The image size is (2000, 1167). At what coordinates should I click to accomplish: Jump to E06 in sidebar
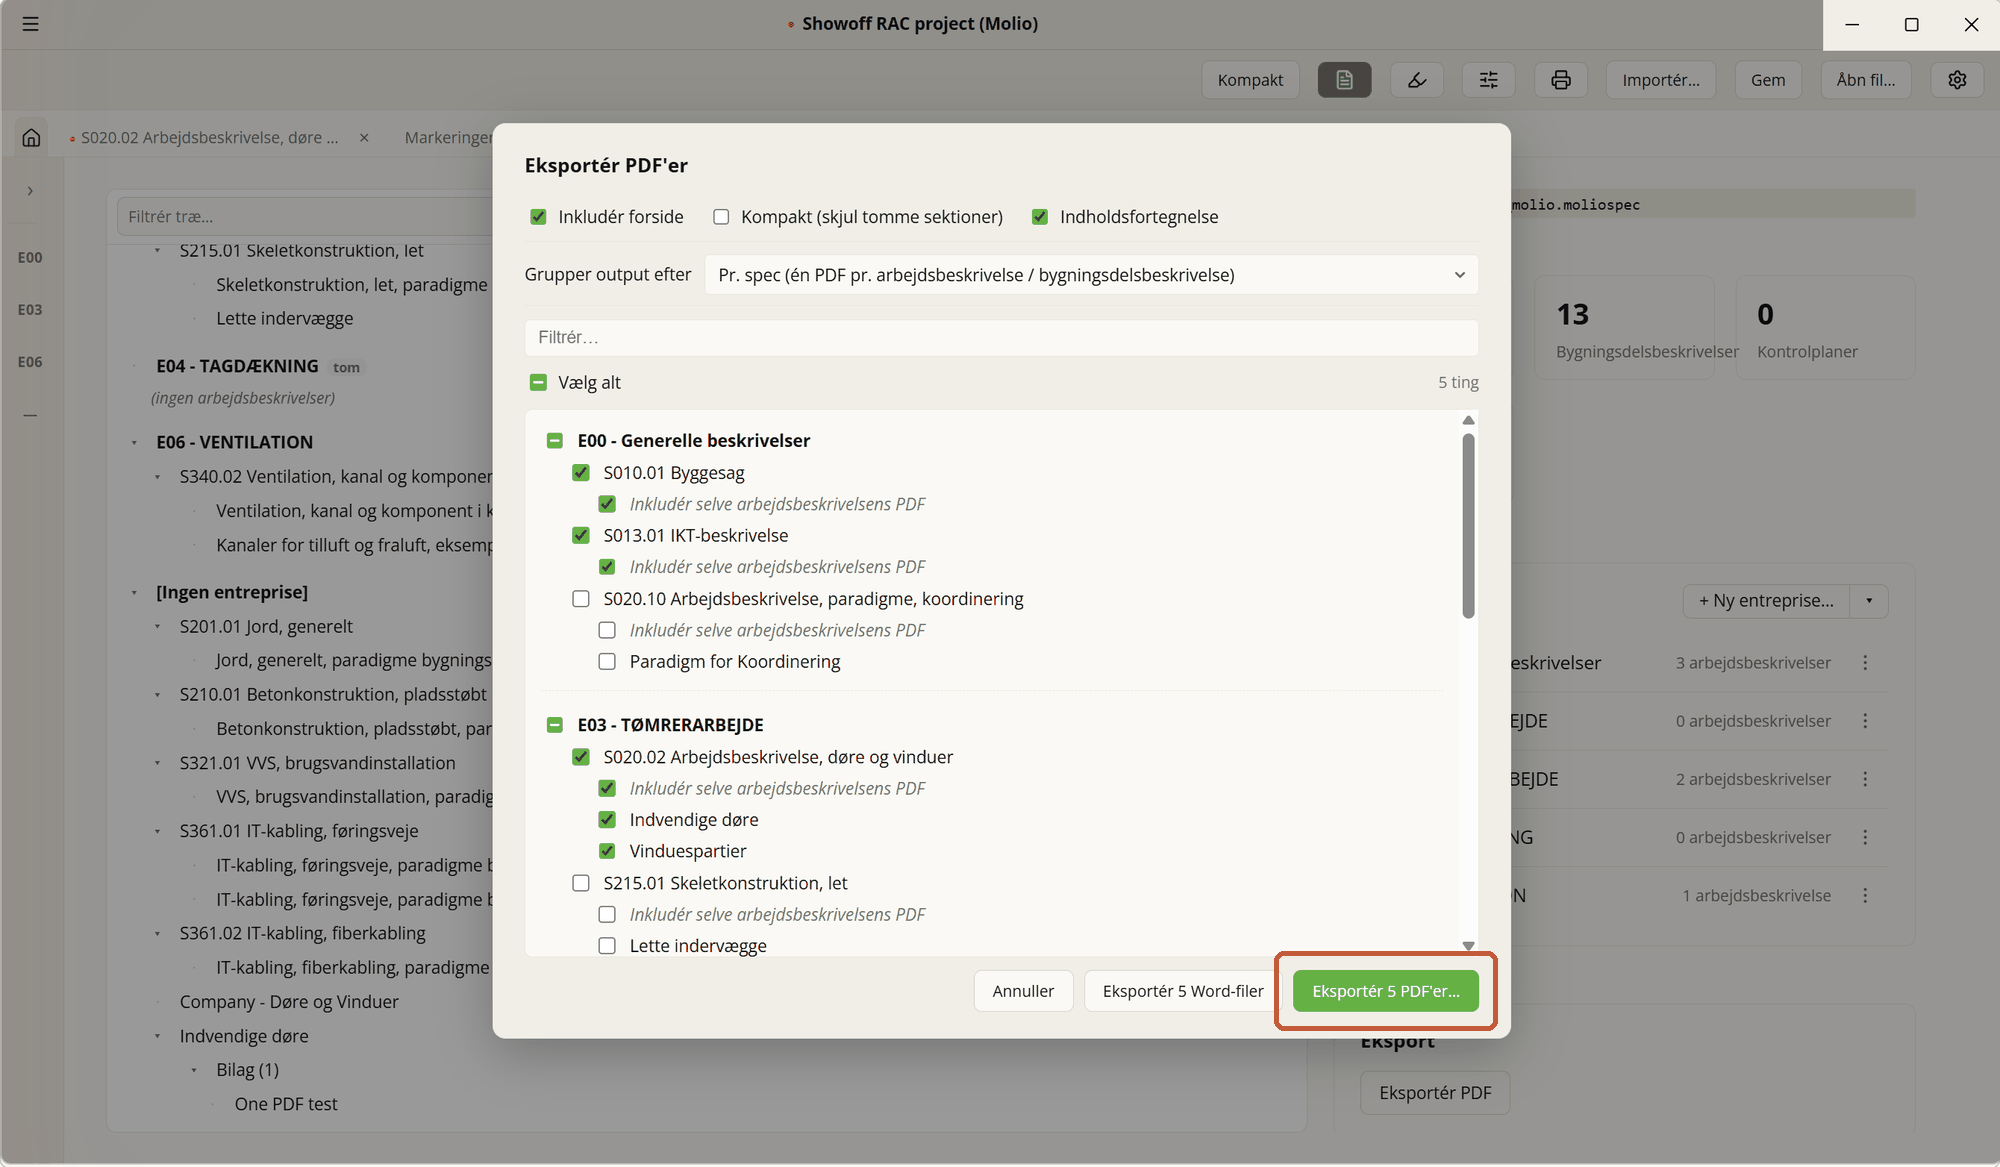30,362
